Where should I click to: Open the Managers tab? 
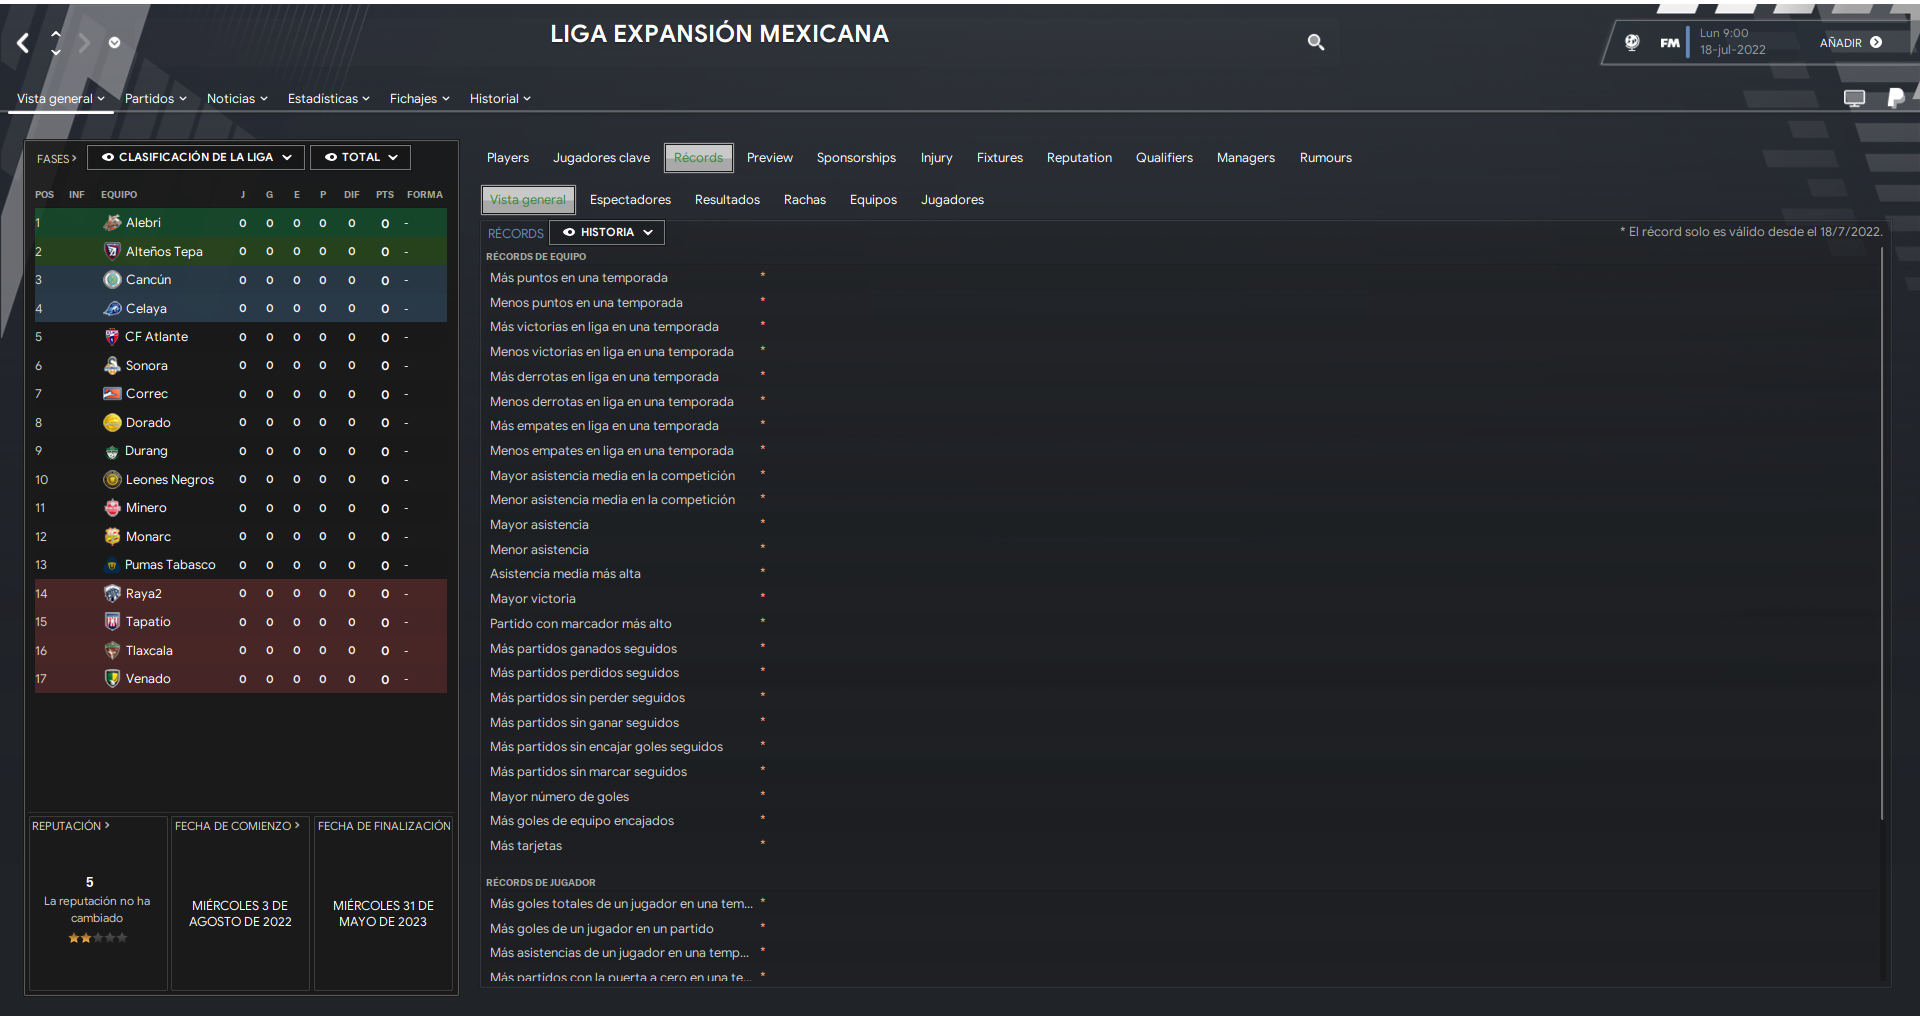click(x=1245, y=158)
